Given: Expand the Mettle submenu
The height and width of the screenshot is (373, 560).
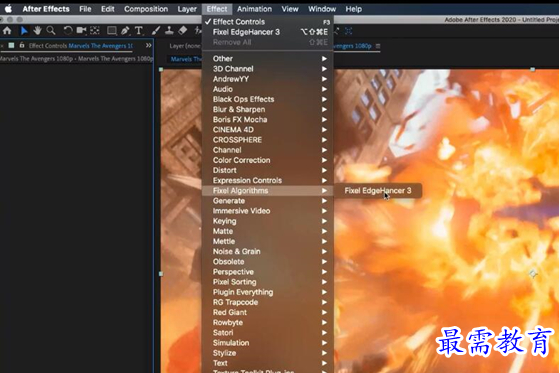Looking at the screenshot, I should pos(268,241).
